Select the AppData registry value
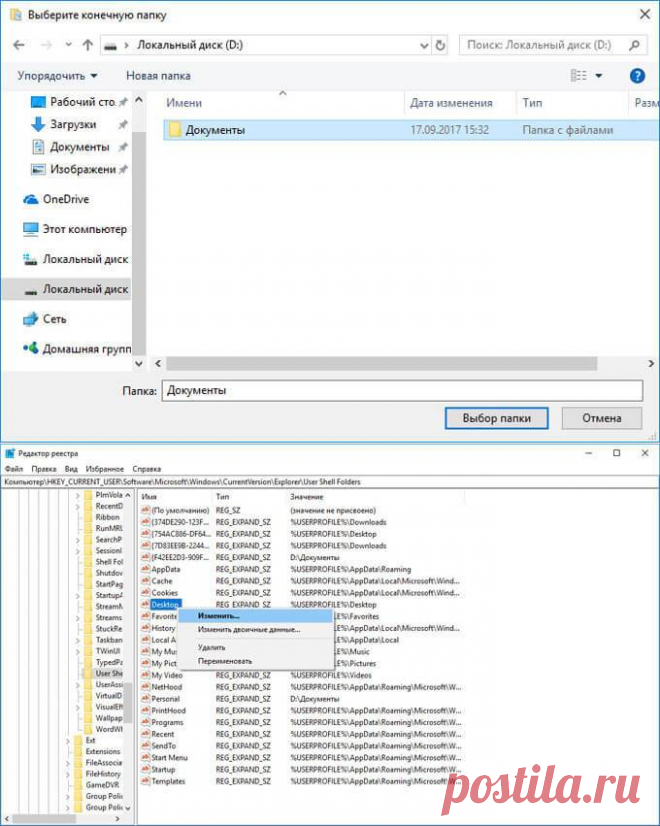Image resolution: width=660 pixels, height=826 pixels. click(x=165, y=569)
